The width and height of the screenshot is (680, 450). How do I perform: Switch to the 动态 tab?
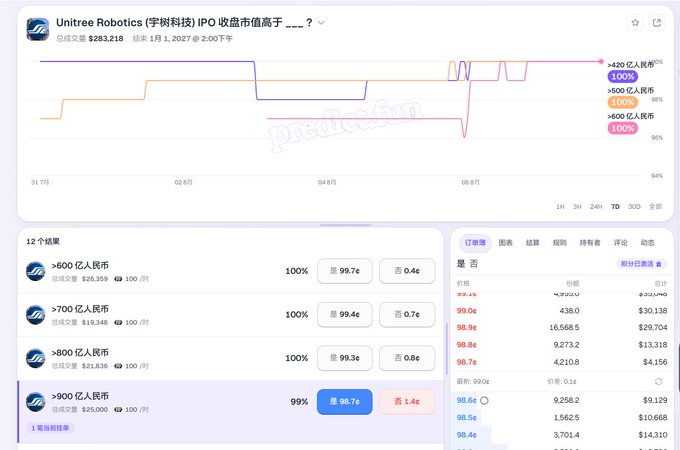coord(647,243)
